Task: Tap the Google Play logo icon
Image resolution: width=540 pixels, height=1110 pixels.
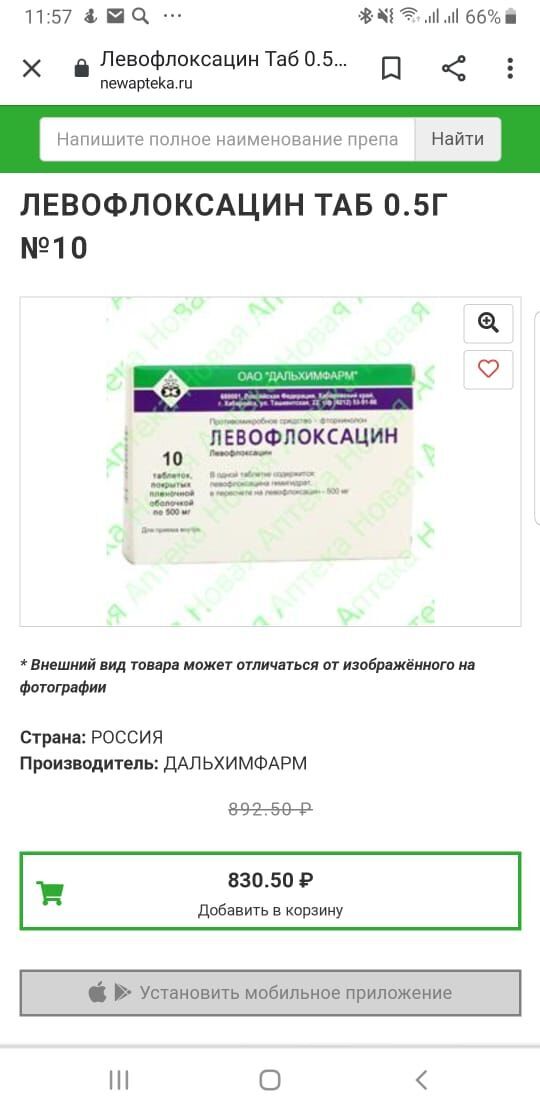Action: [123, 992]
